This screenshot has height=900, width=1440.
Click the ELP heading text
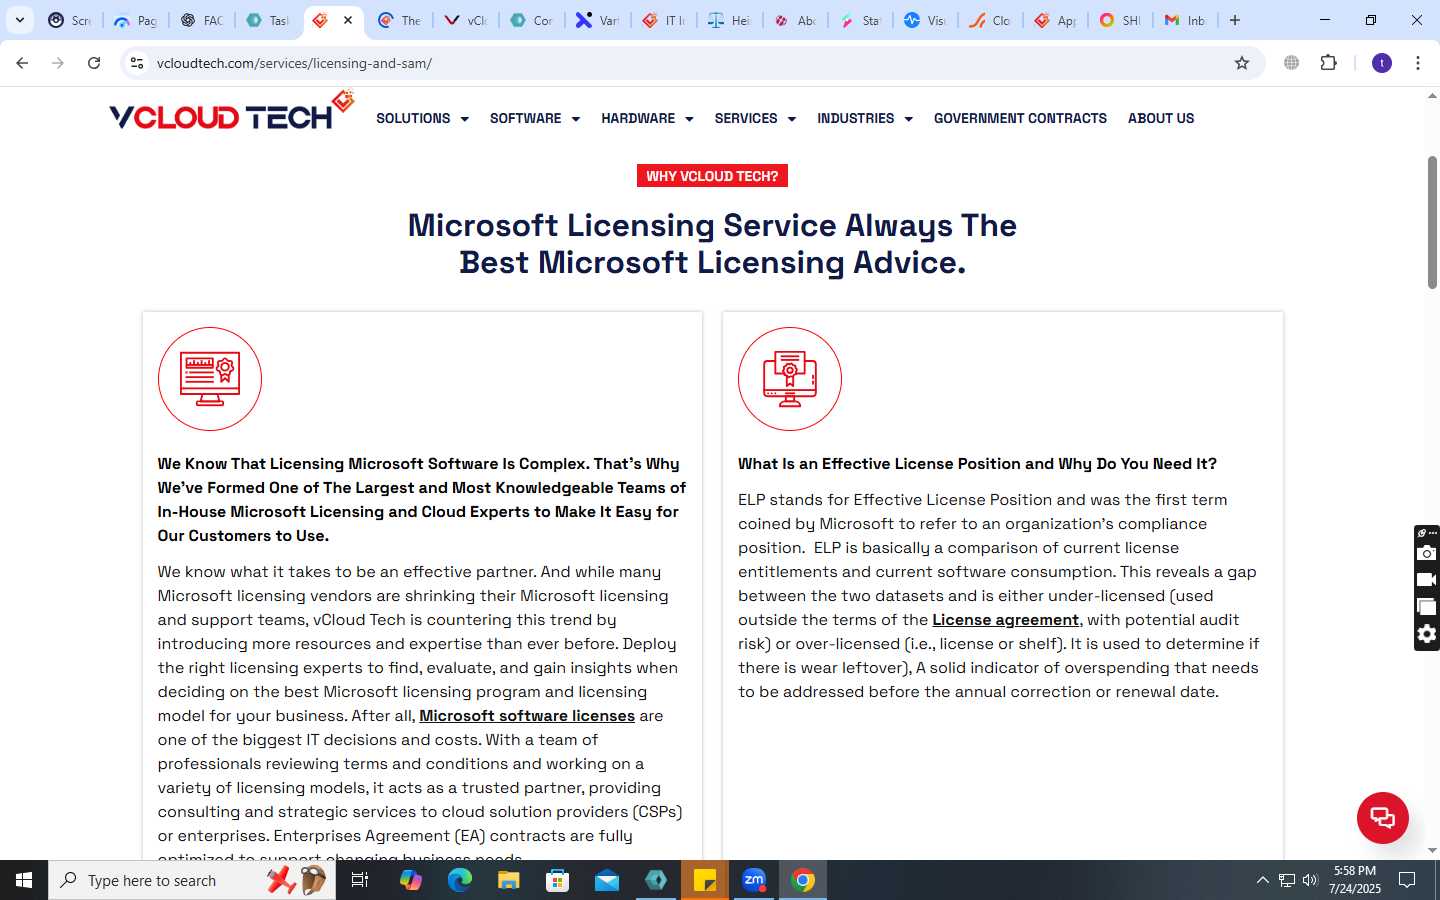[977, 464]
